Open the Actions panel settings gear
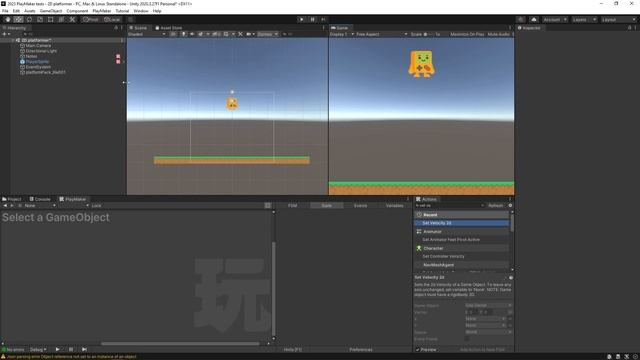This screenshot has width=640, height=360. coord(510,206)
